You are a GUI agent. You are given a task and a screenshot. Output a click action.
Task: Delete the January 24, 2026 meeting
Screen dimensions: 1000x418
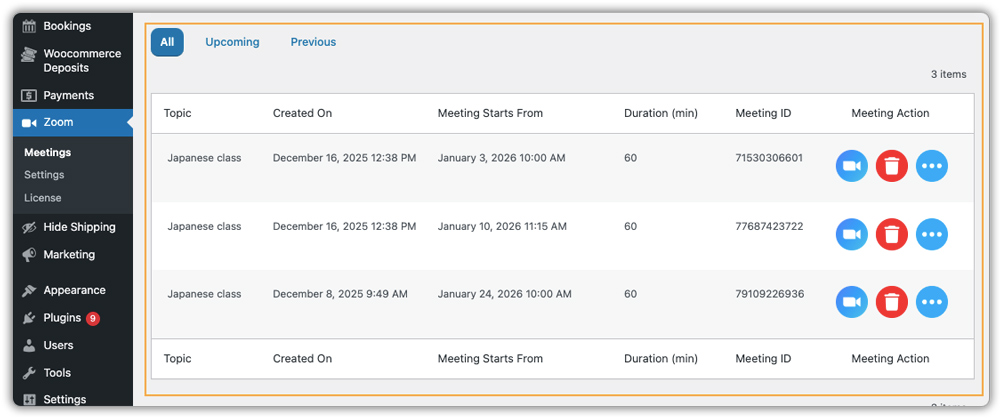pos(891,301)
